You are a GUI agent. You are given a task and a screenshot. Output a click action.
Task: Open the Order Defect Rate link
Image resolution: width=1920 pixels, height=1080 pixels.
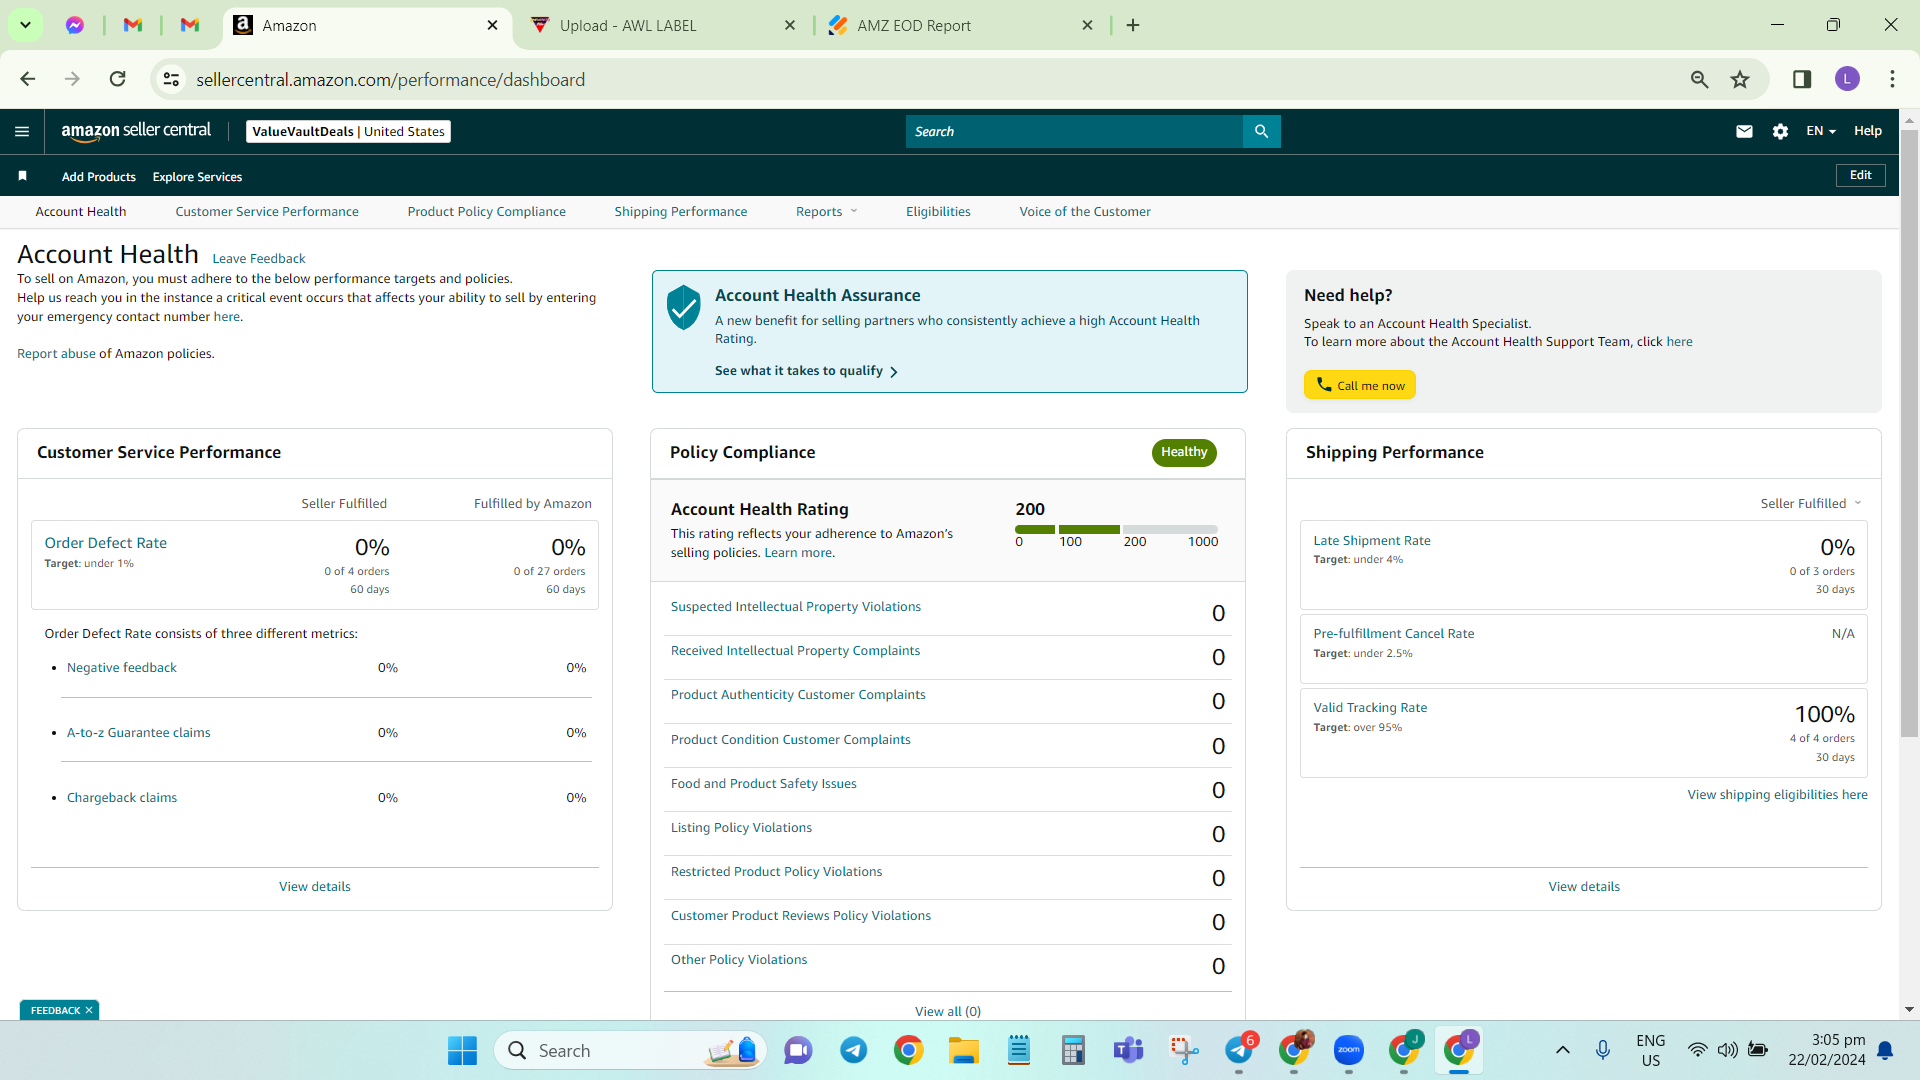[106, 543]
